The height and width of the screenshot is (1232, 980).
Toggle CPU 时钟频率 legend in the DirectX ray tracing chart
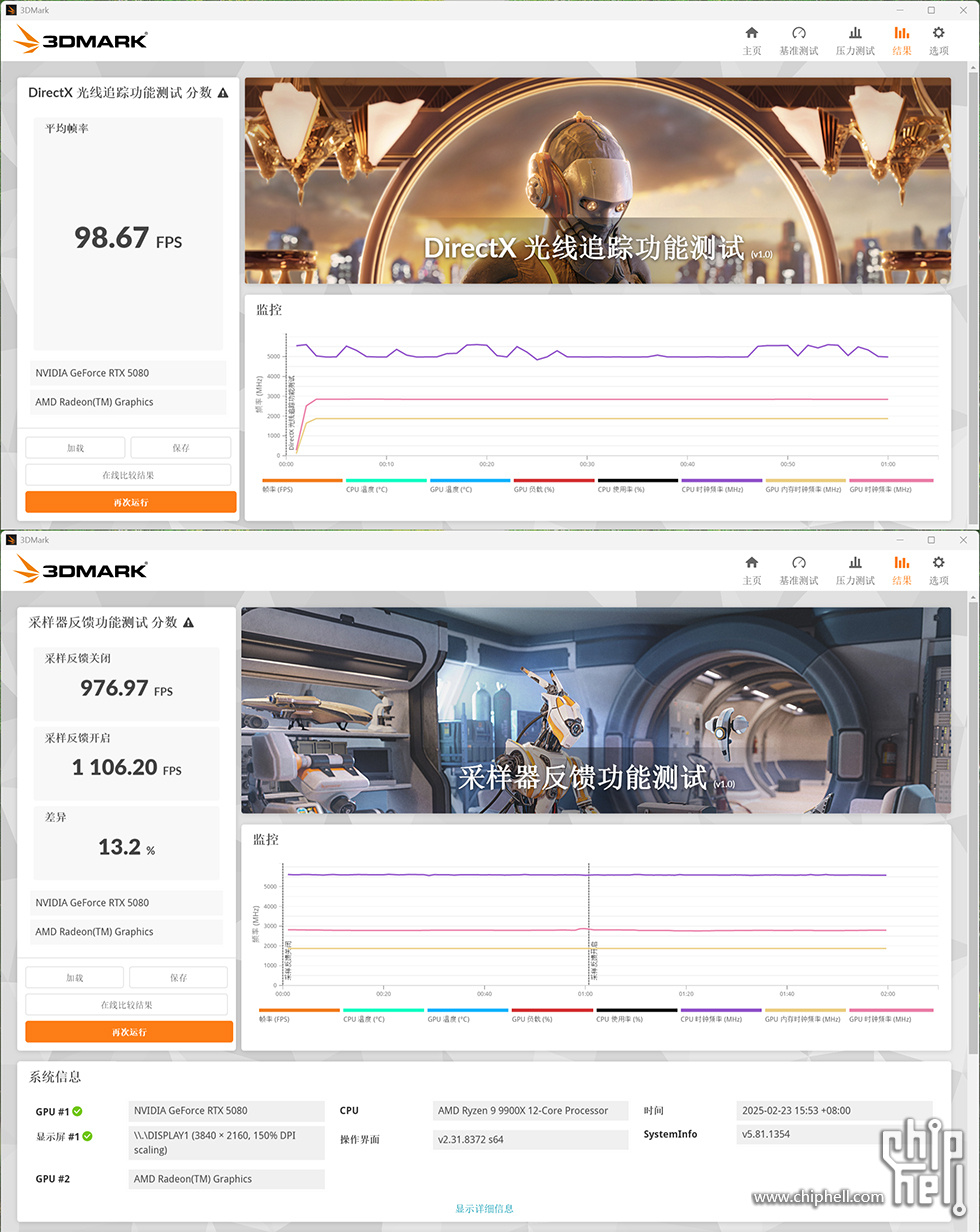click(x=723, y=485)
